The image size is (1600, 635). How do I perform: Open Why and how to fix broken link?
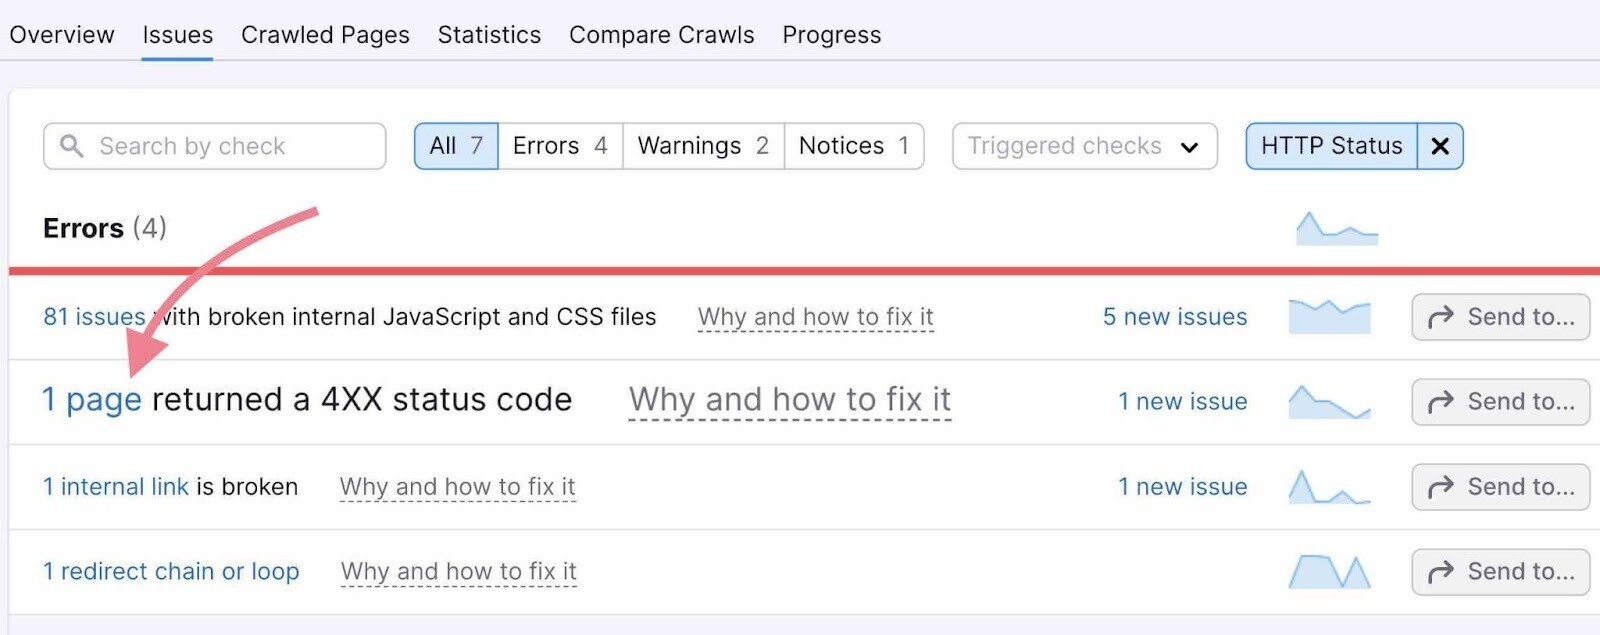click(457, 487)
